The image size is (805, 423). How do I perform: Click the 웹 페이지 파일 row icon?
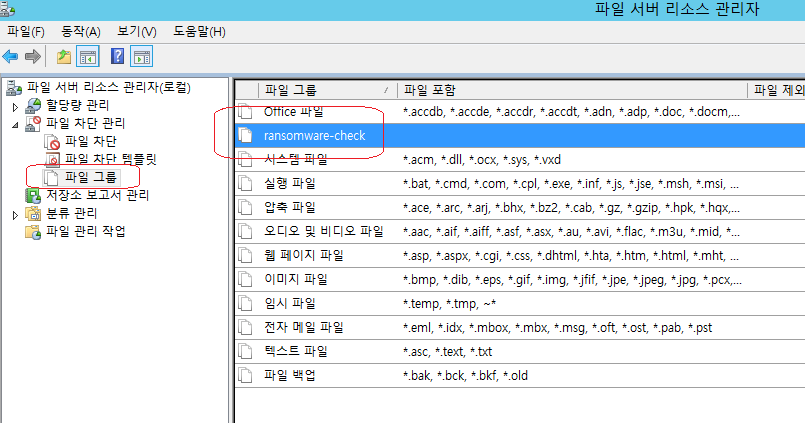tap(245, 255)
